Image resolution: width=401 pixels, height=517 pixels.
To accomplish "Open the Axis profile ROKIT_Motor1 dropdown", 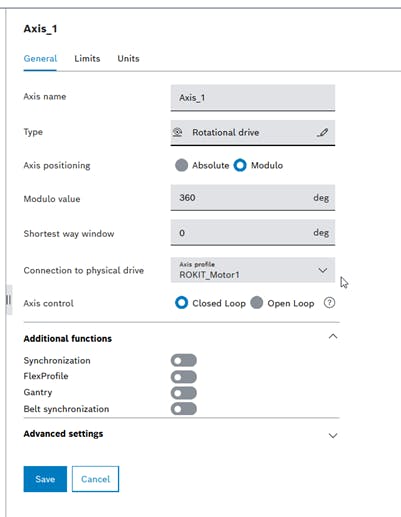I will (x=253, y=270).
